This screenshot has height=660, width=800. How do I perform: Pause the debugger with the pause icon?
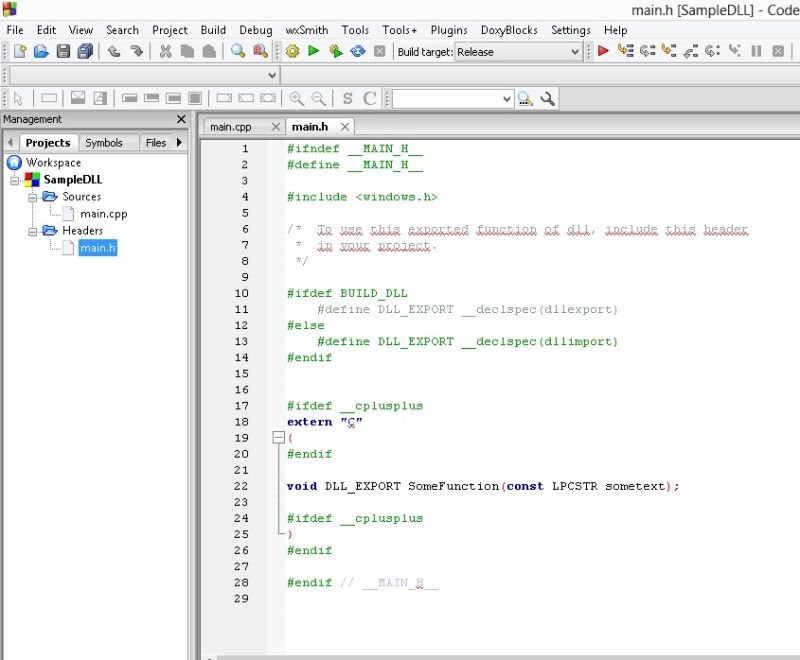(755, 52)
